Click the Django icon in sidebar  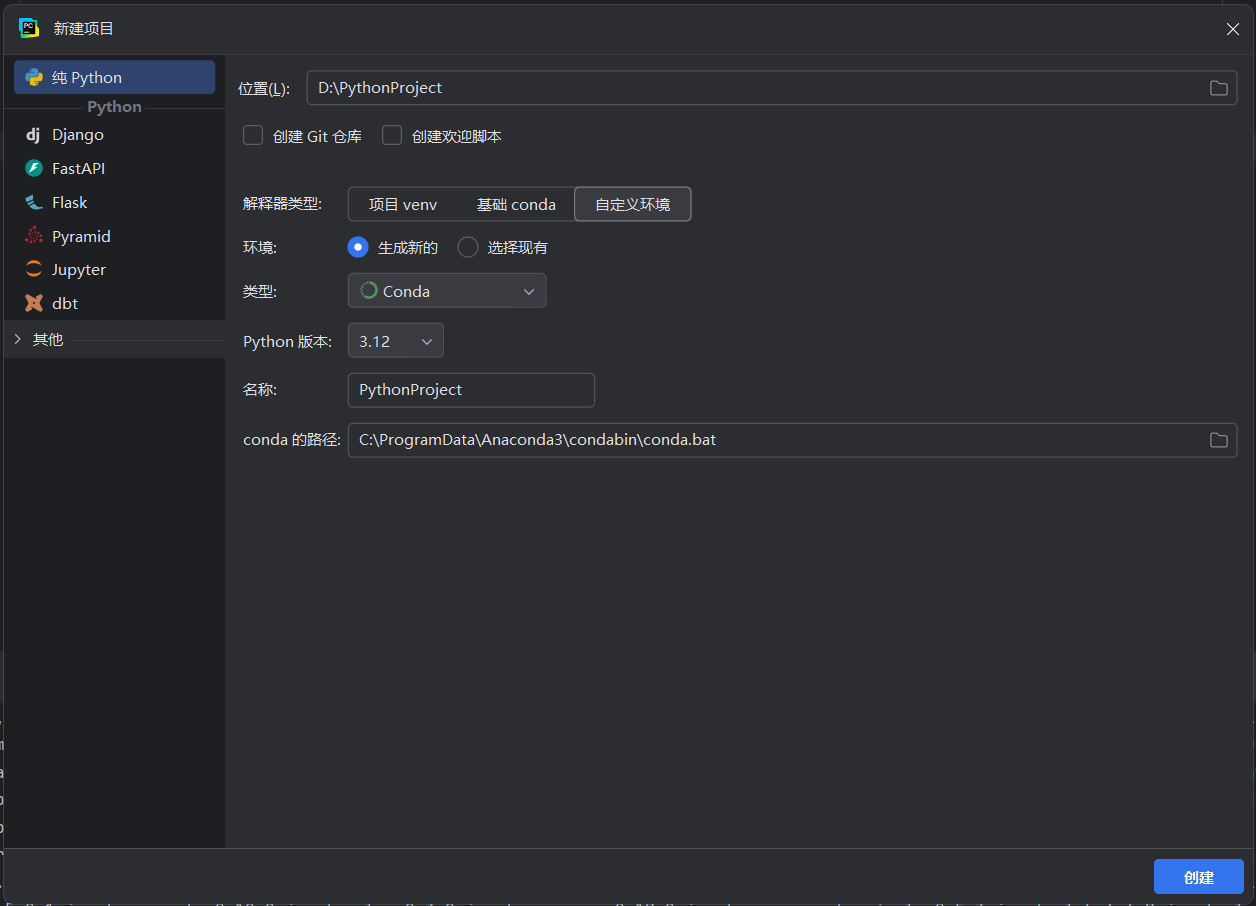click(x=34, y=135)
